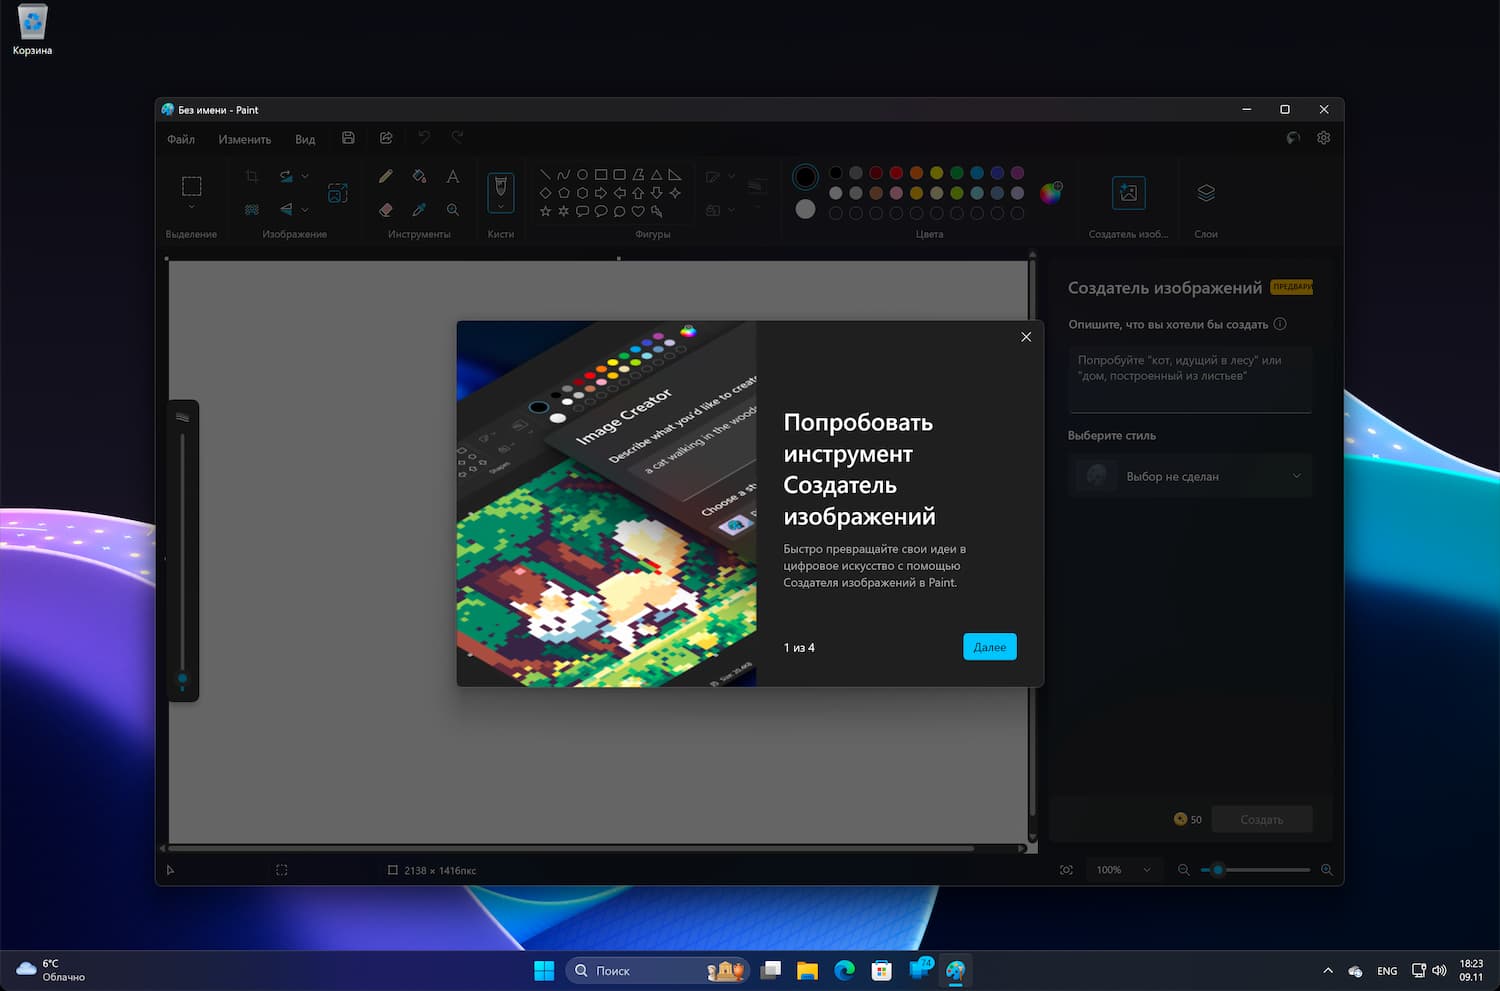
Task: Expand the selection options chevron
Action: click(x=191, y=207)
